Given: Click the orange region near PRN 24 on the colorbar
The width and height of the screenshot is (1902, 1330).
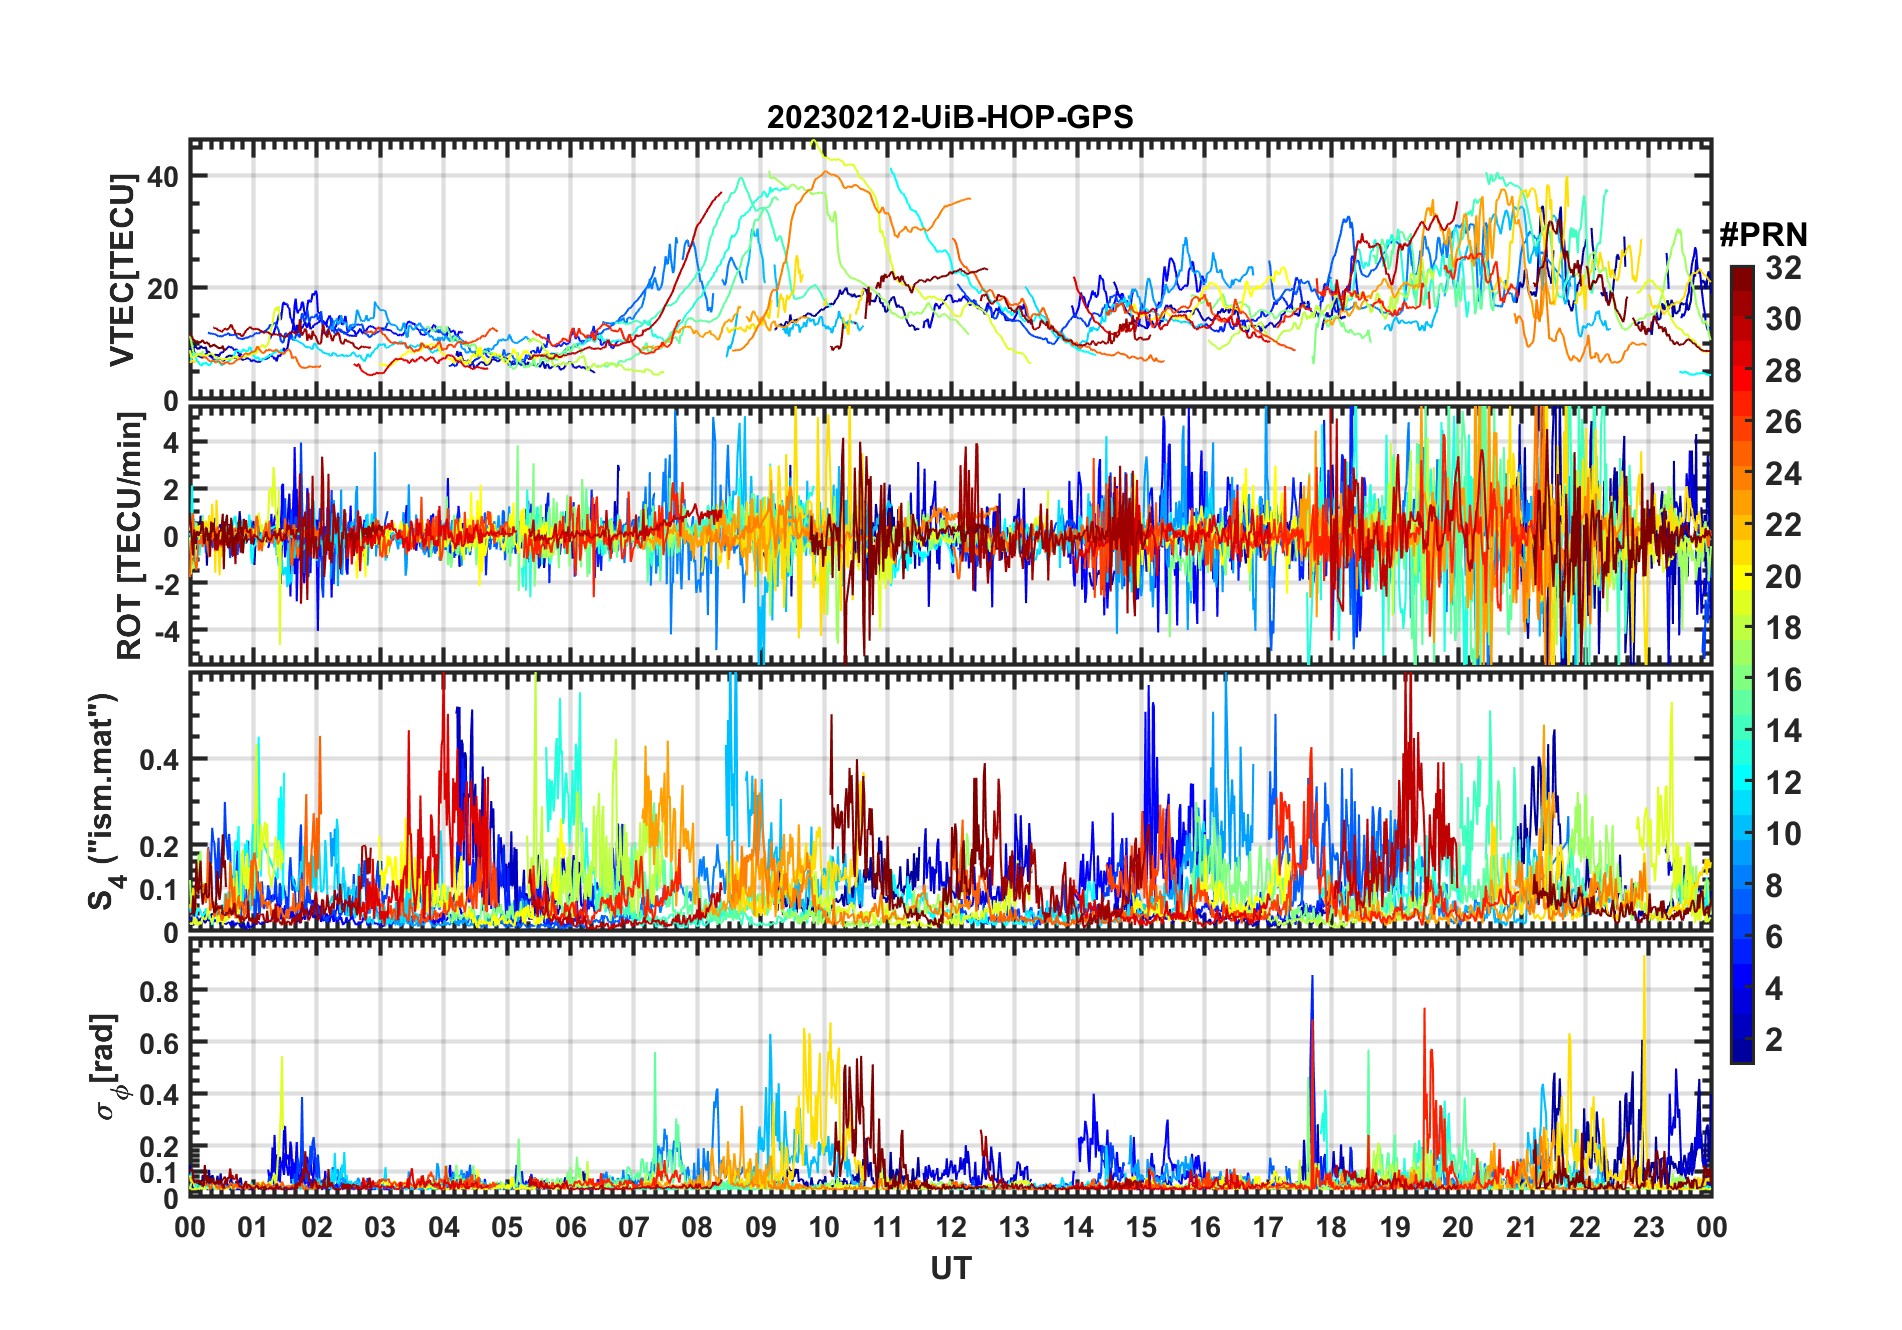Looking at the screenshot, I should pos(1742,474).
